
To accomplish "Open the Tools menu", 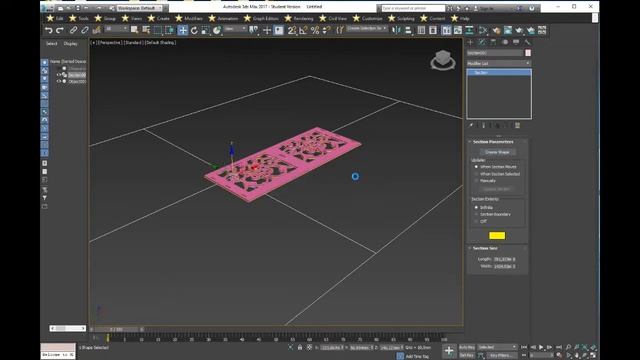I will click(83, 18).
